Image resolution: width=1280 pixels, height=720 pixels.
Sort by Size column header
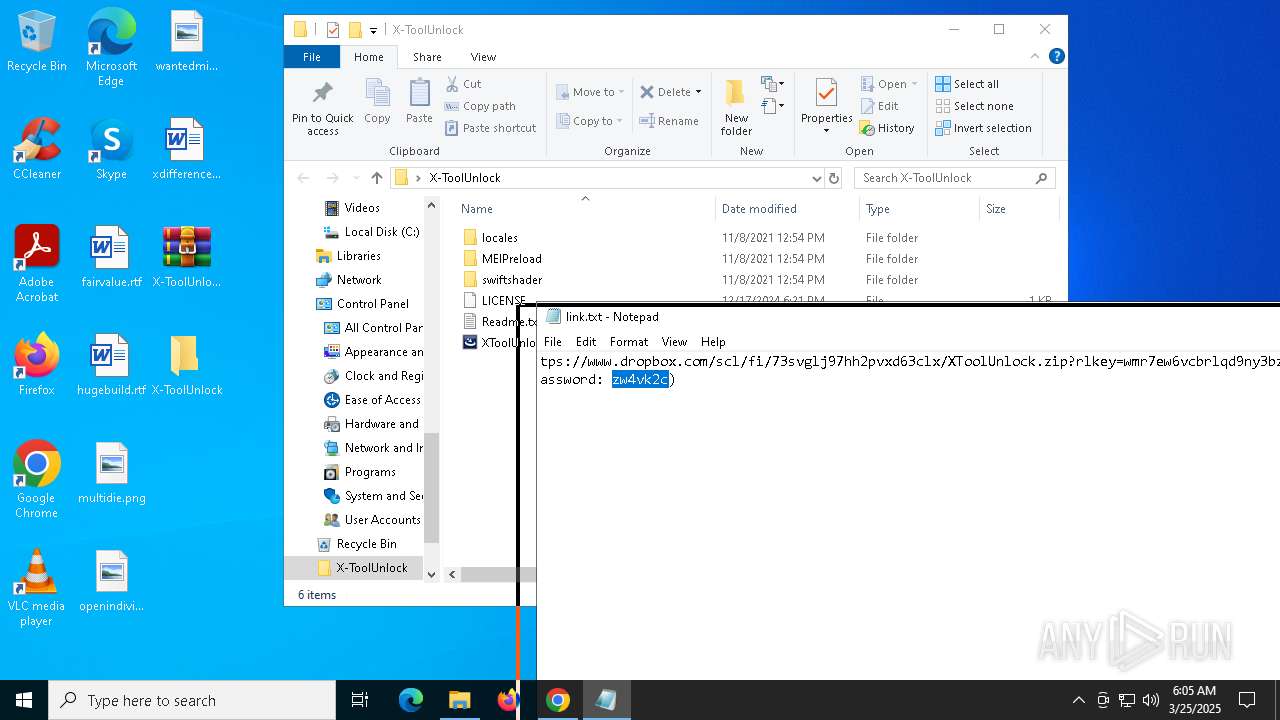pos(1018,209)
